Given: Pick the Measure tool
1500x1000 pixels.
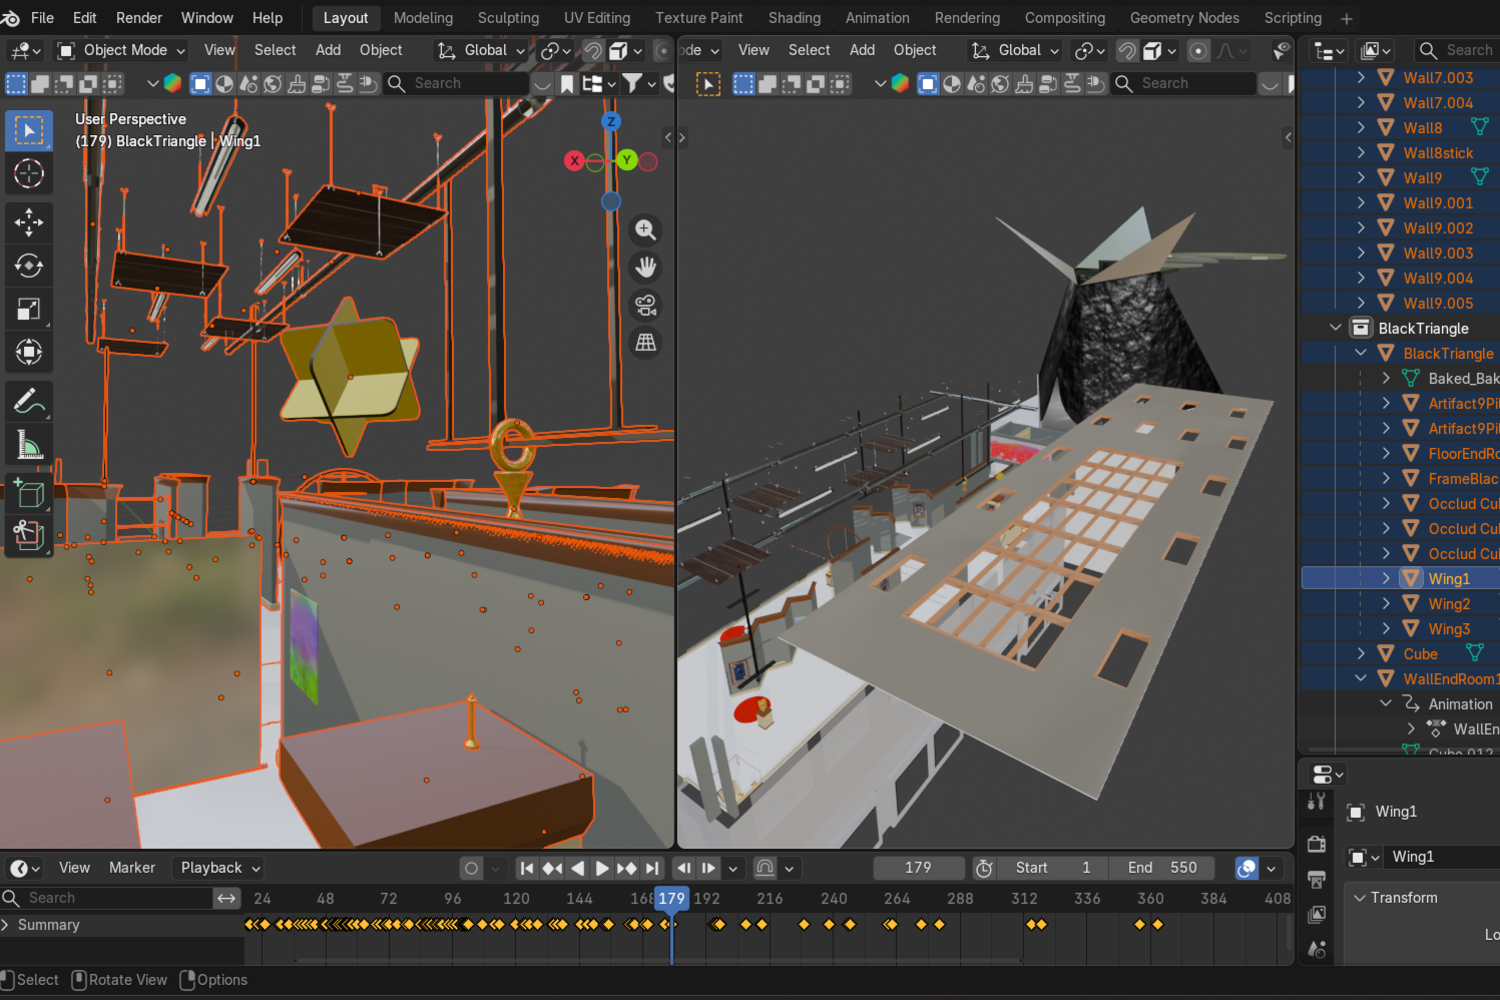Looking at the screenshot, I should click(x=29, y=445).
